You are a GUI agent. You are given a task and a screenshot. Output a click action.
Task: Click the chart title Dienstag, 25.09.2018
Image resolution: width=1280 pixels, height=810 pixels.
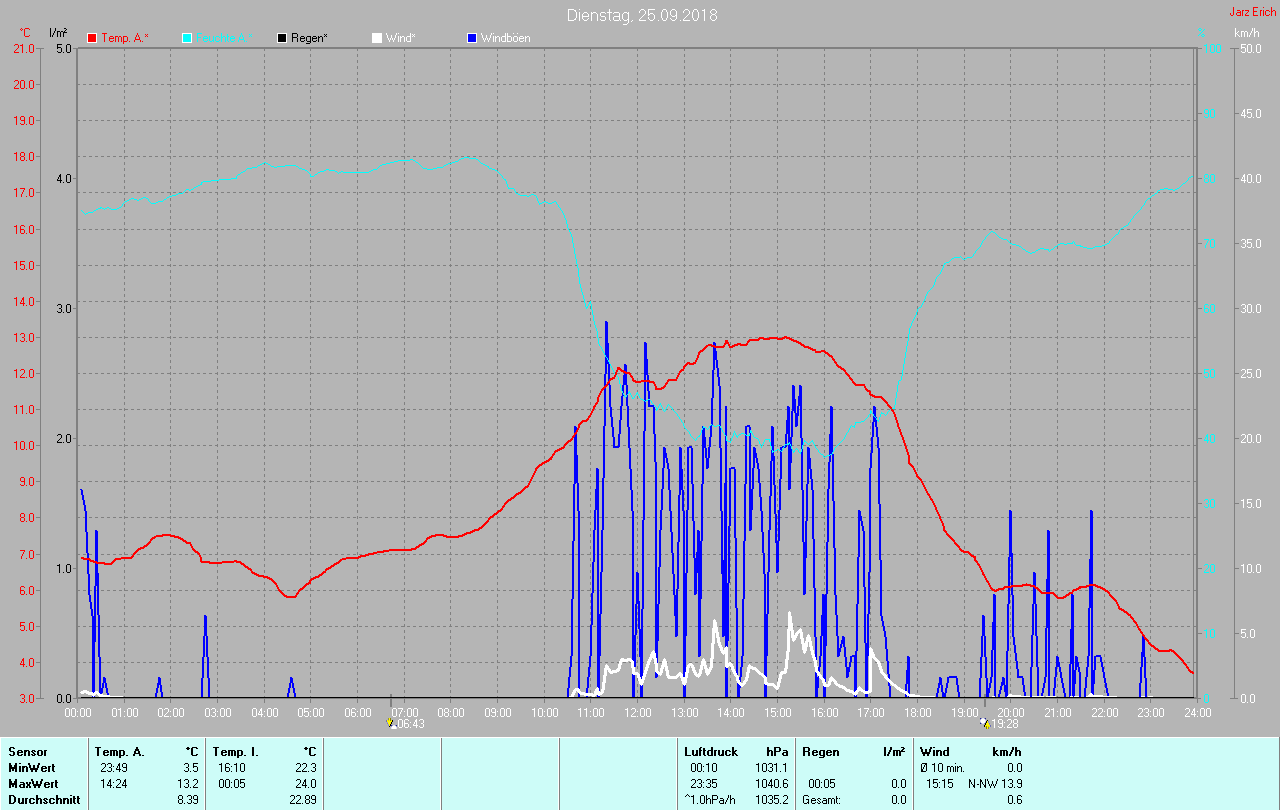coord(642,15)
